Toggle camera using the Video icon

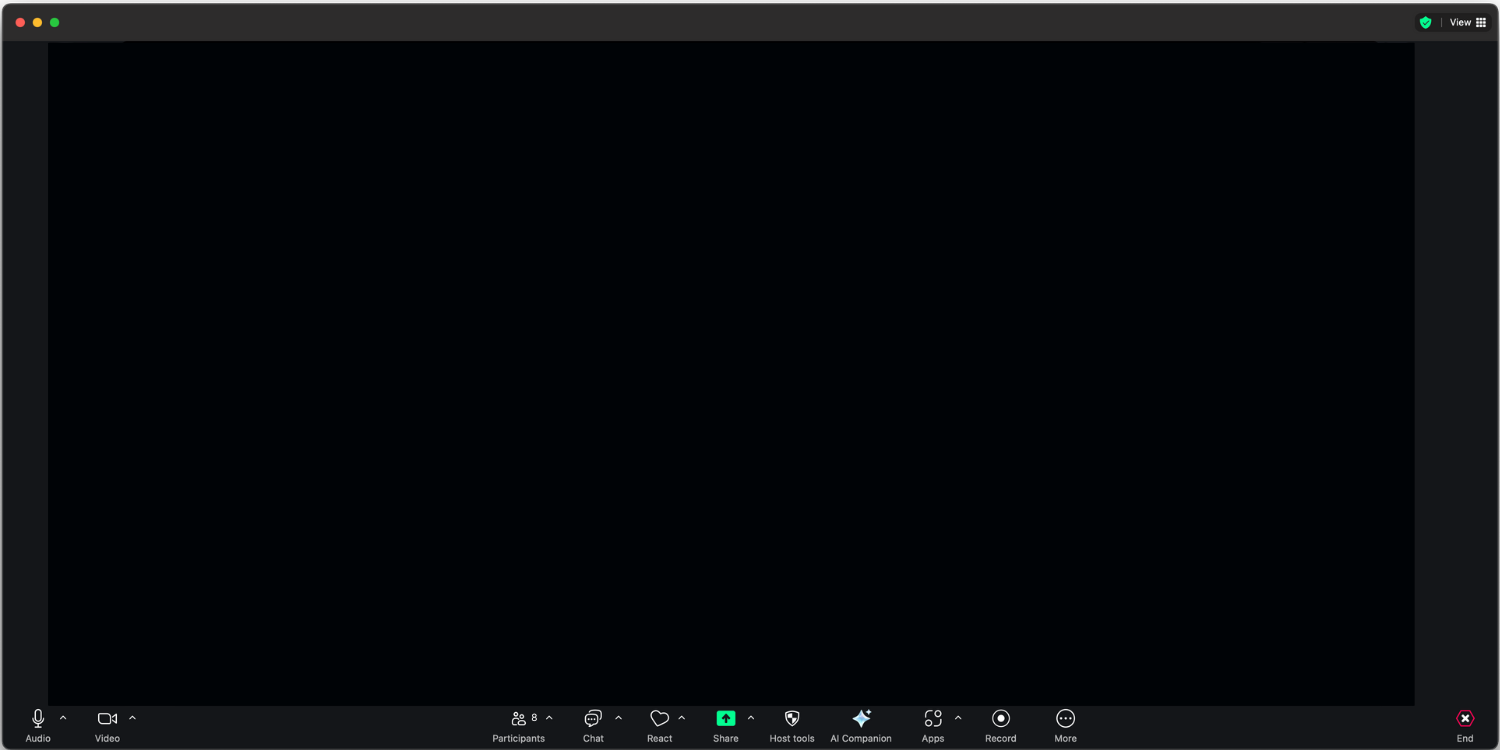107,718
